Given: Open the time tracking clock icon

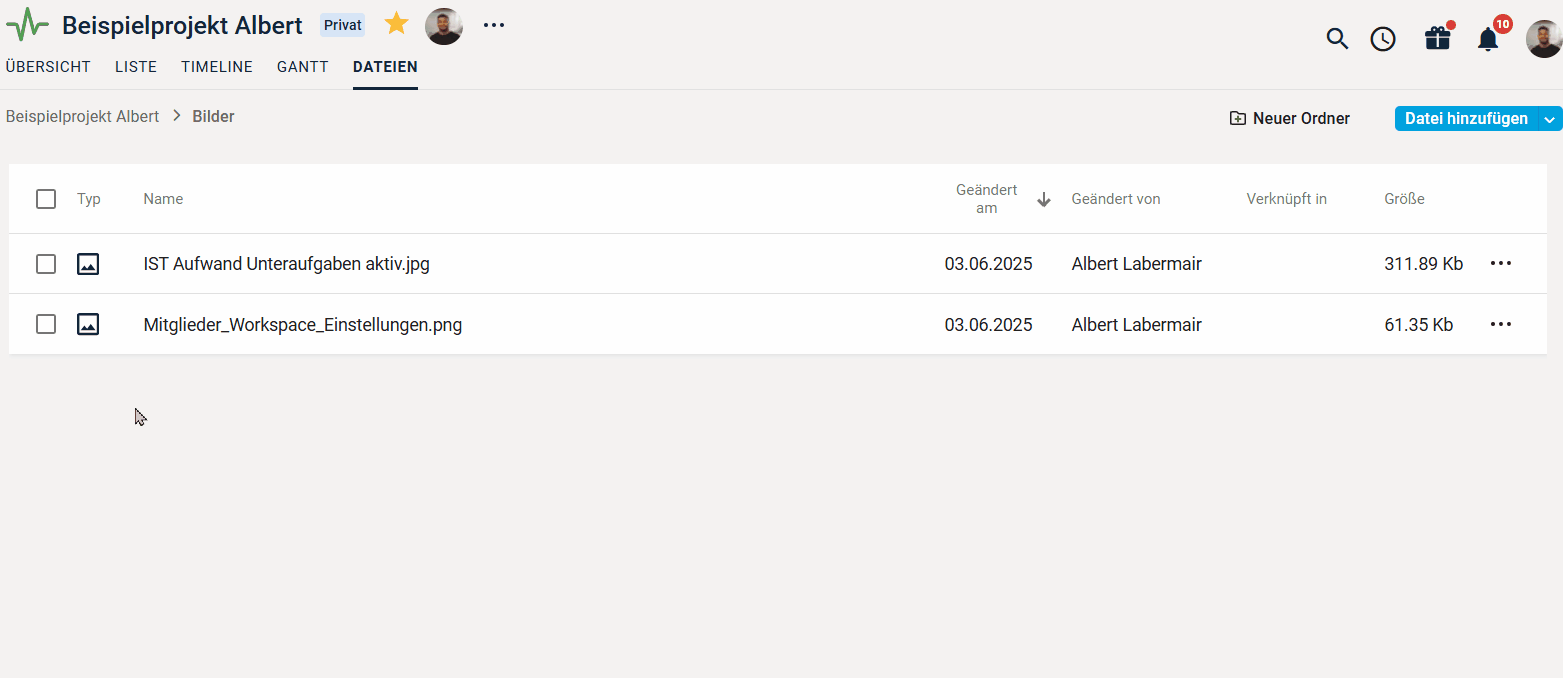Looking at the screenshot, I should [1383, 39].
